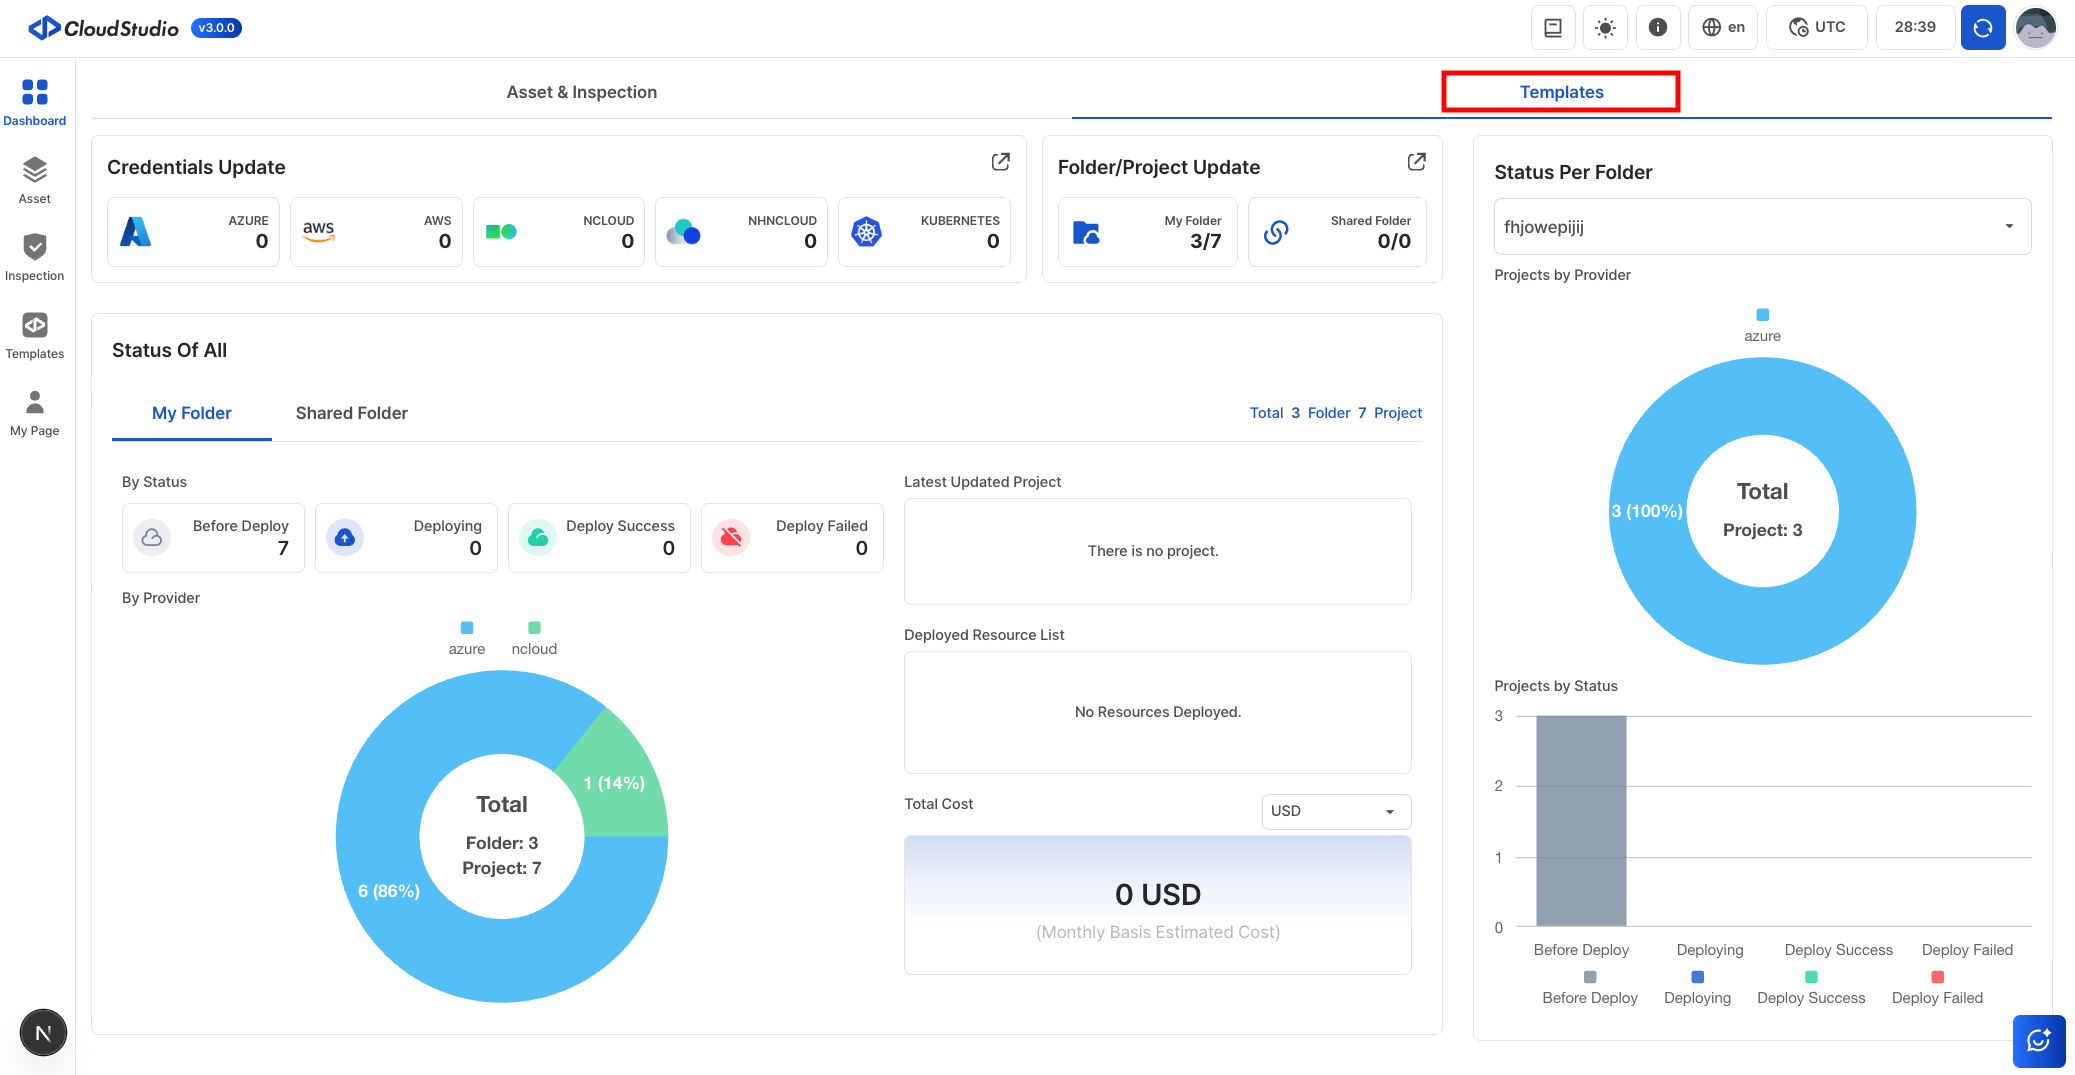Image resolution: width=2075 pixels, height=1075 pixels.
Task: Select the Asset & Inspection tab
Action: (581, 92)
